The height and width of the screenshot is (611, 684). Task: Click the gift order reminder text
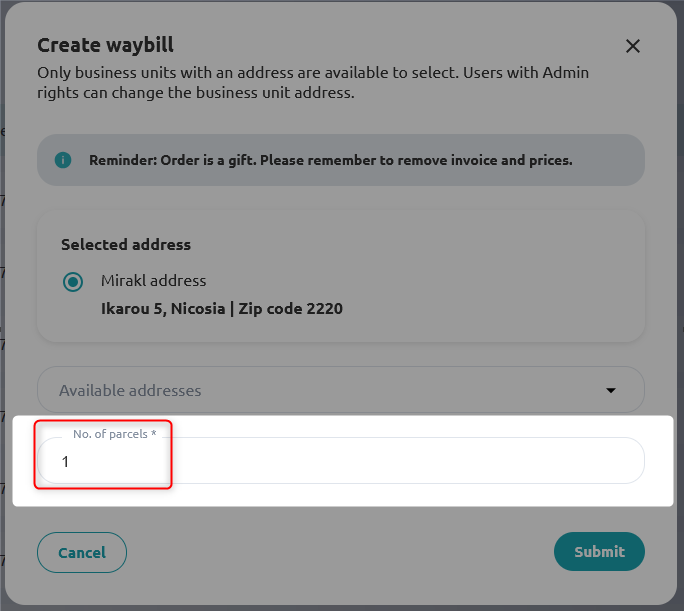[x=330, y=160]
